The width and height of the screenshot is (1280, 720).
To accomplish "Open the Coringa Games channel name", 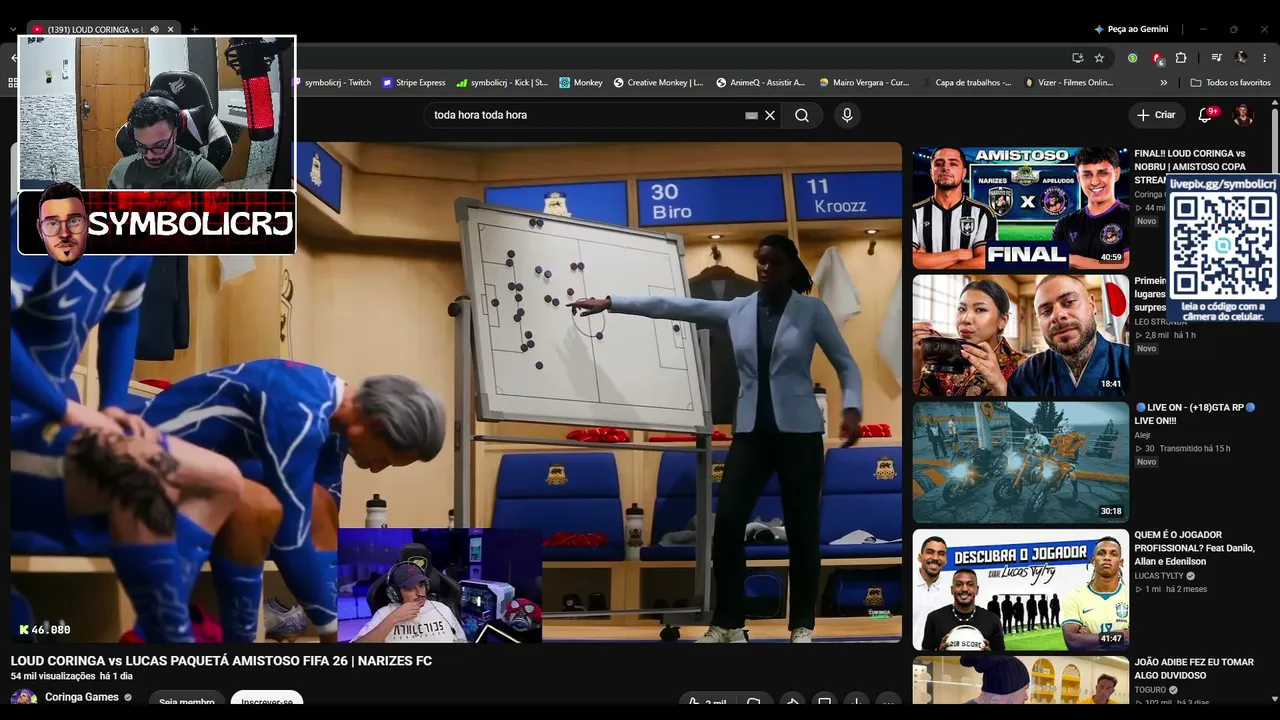I will 82,697.
